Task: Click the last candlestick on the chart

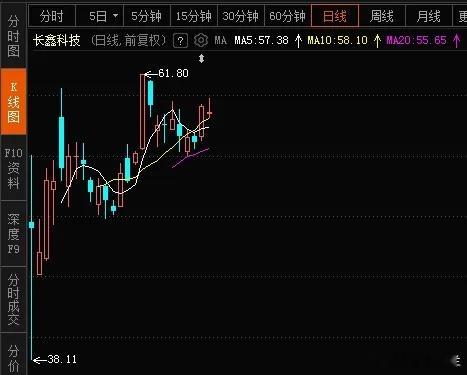Action: 210,112
